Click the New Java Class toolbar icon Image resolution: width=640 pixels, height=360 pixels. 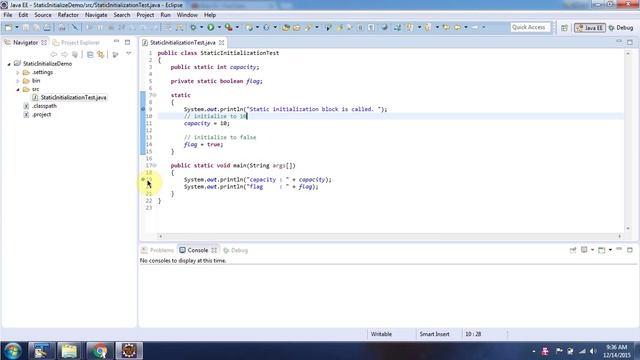(266, 27)
